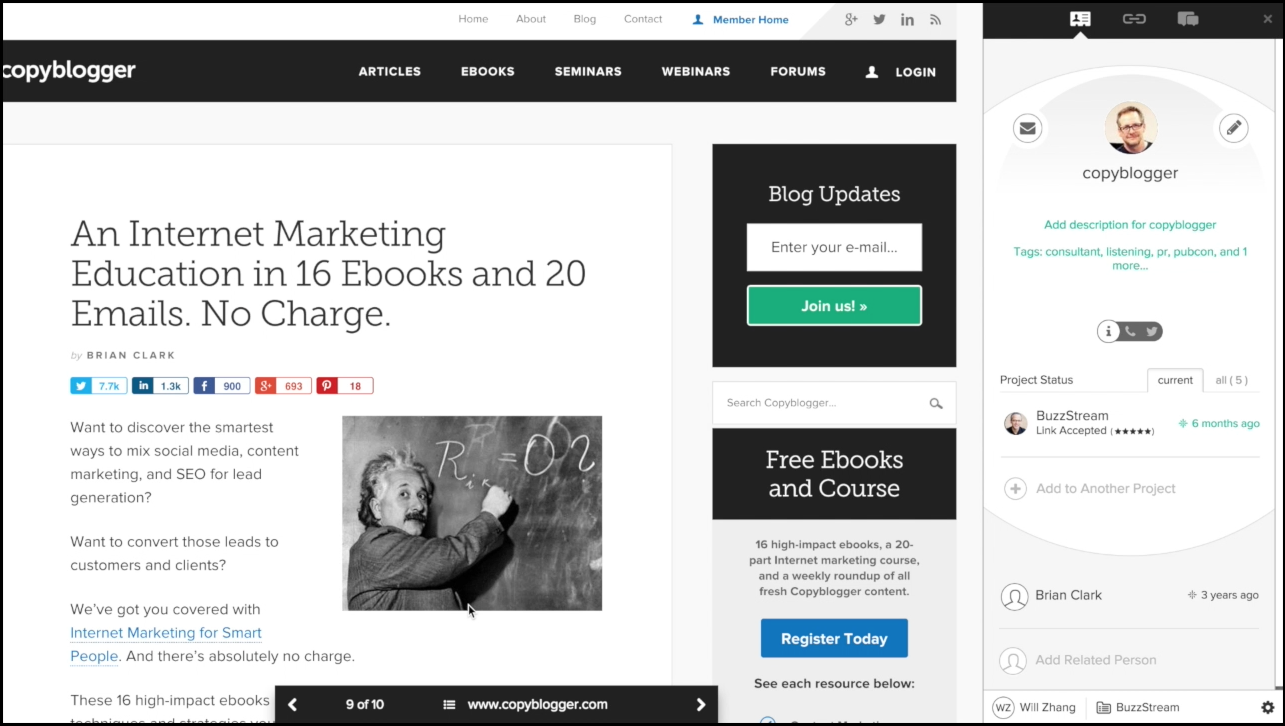Open the link chain tab in BuzzStream sidebar
1285x726 pixels.
coord(1134,19)
